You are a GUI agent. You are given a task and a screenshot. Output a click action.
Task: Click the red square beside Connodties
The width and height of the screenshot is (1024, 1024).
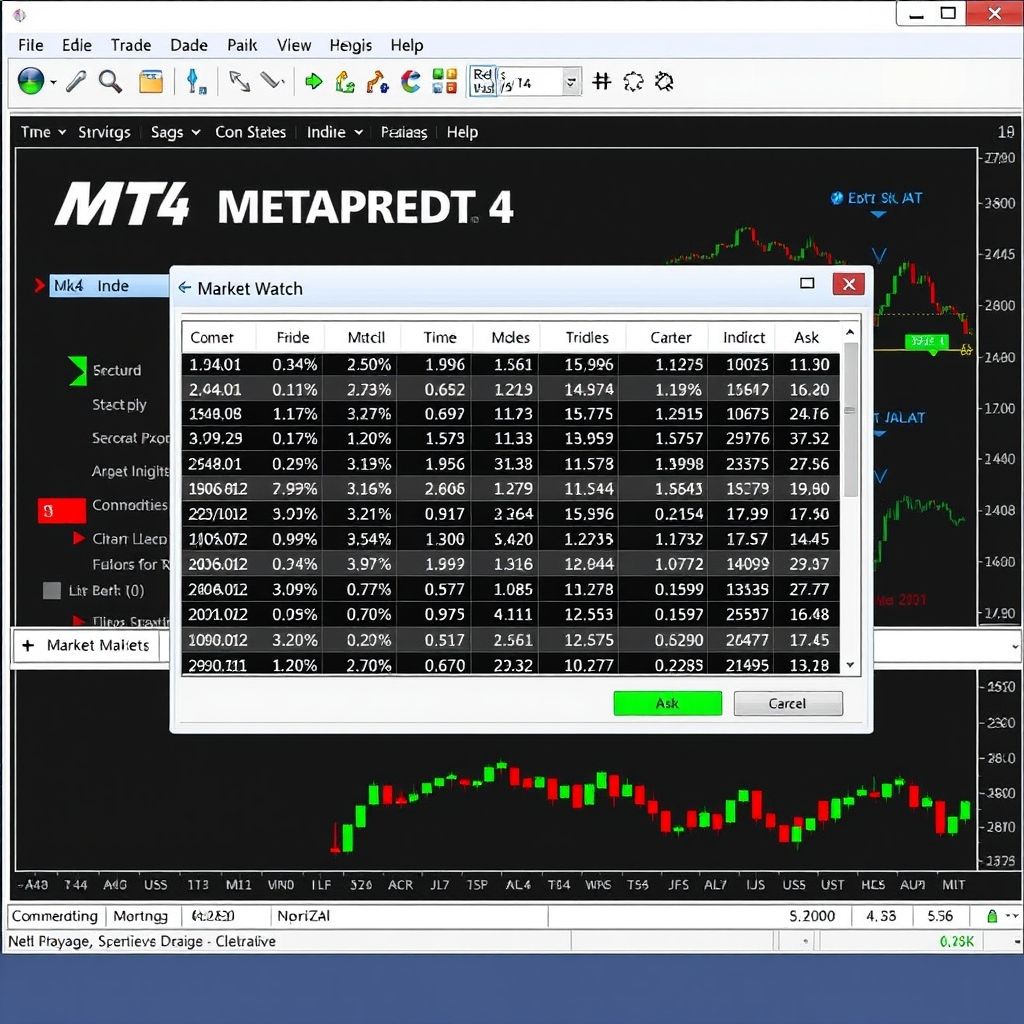click(61, 511)
